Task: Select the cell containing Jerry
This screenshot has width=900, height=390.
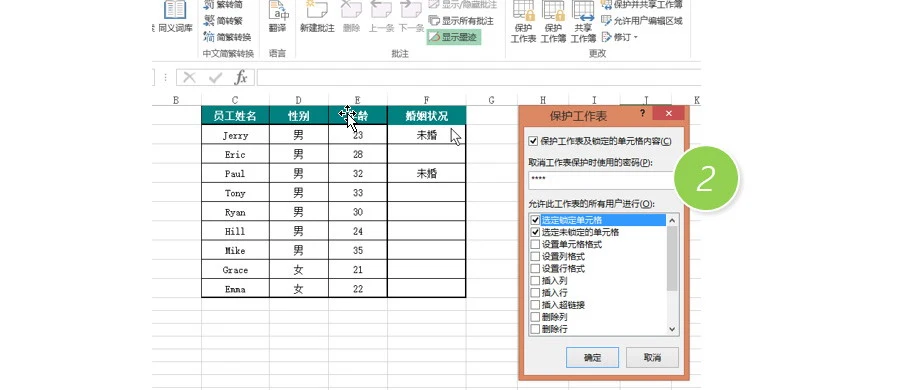Action: point(235,135)
